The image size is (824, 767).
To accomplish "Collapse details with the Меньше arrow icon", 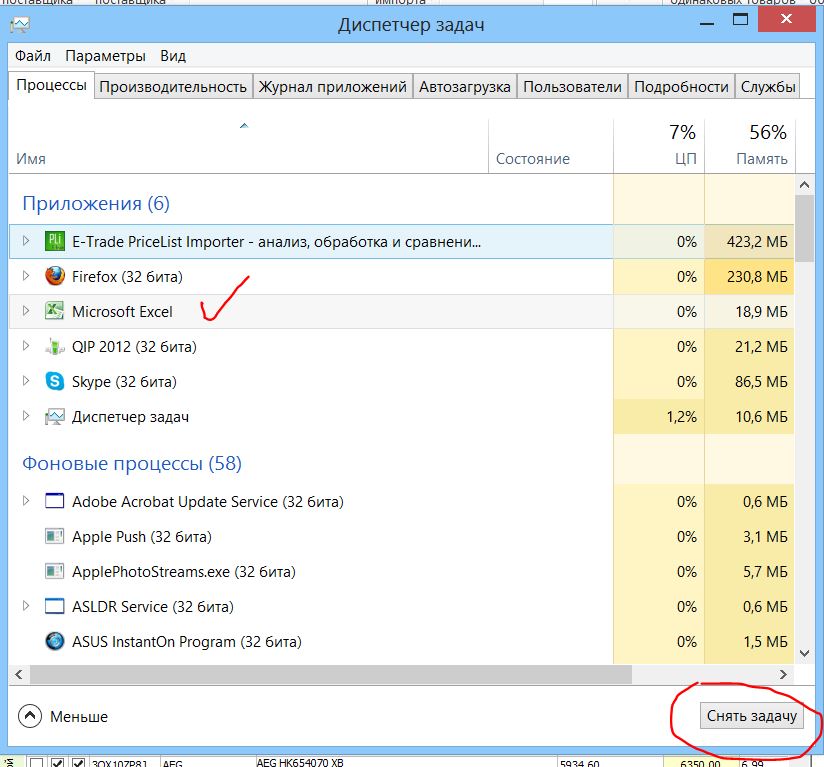I will [30, 716].
